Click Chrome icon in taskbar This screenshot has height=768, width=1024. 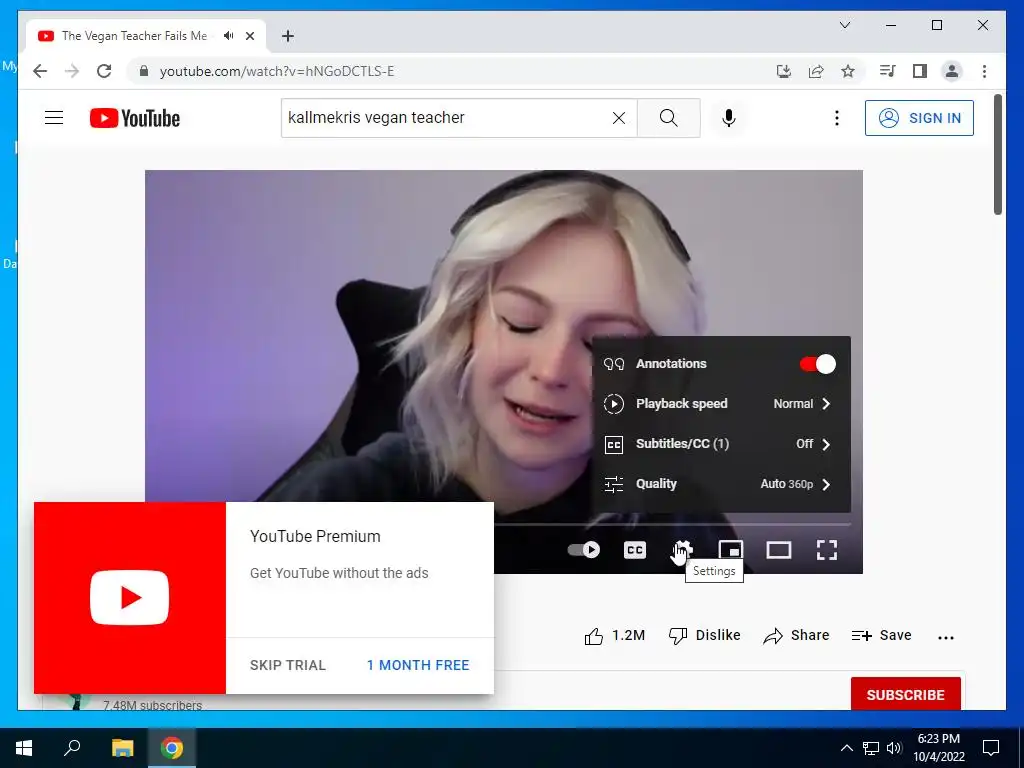(172, 748)
